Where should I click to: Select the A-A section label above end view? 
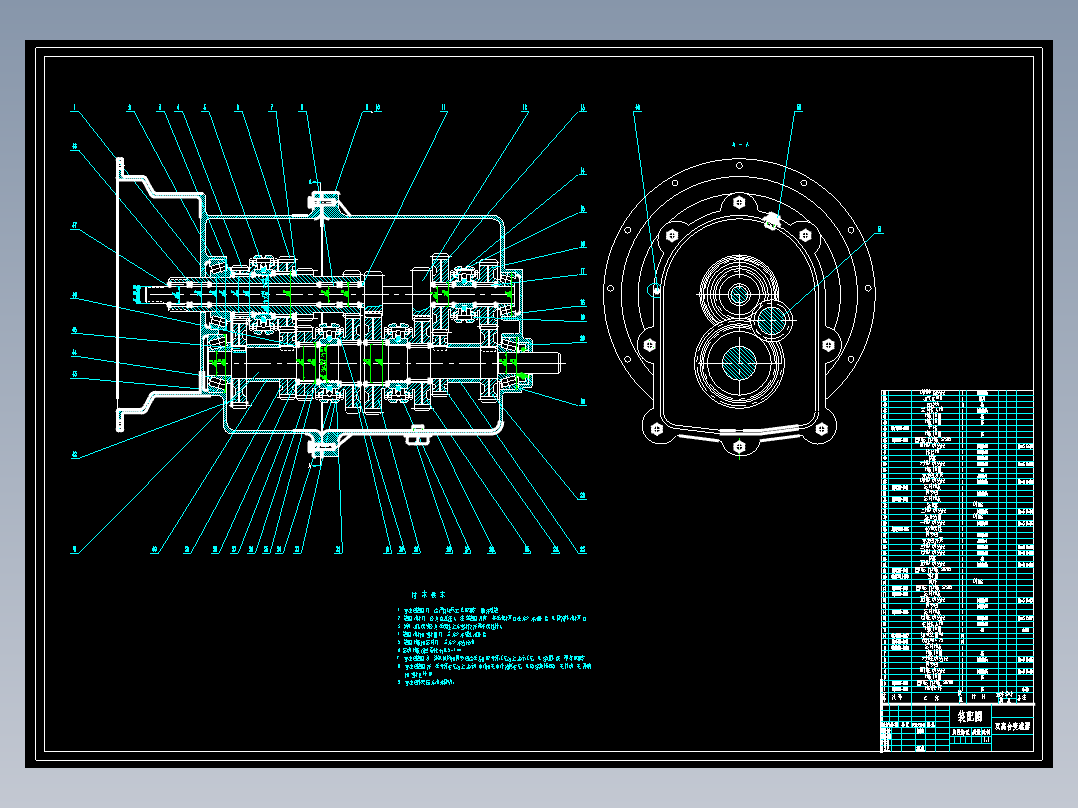[740, 145]
